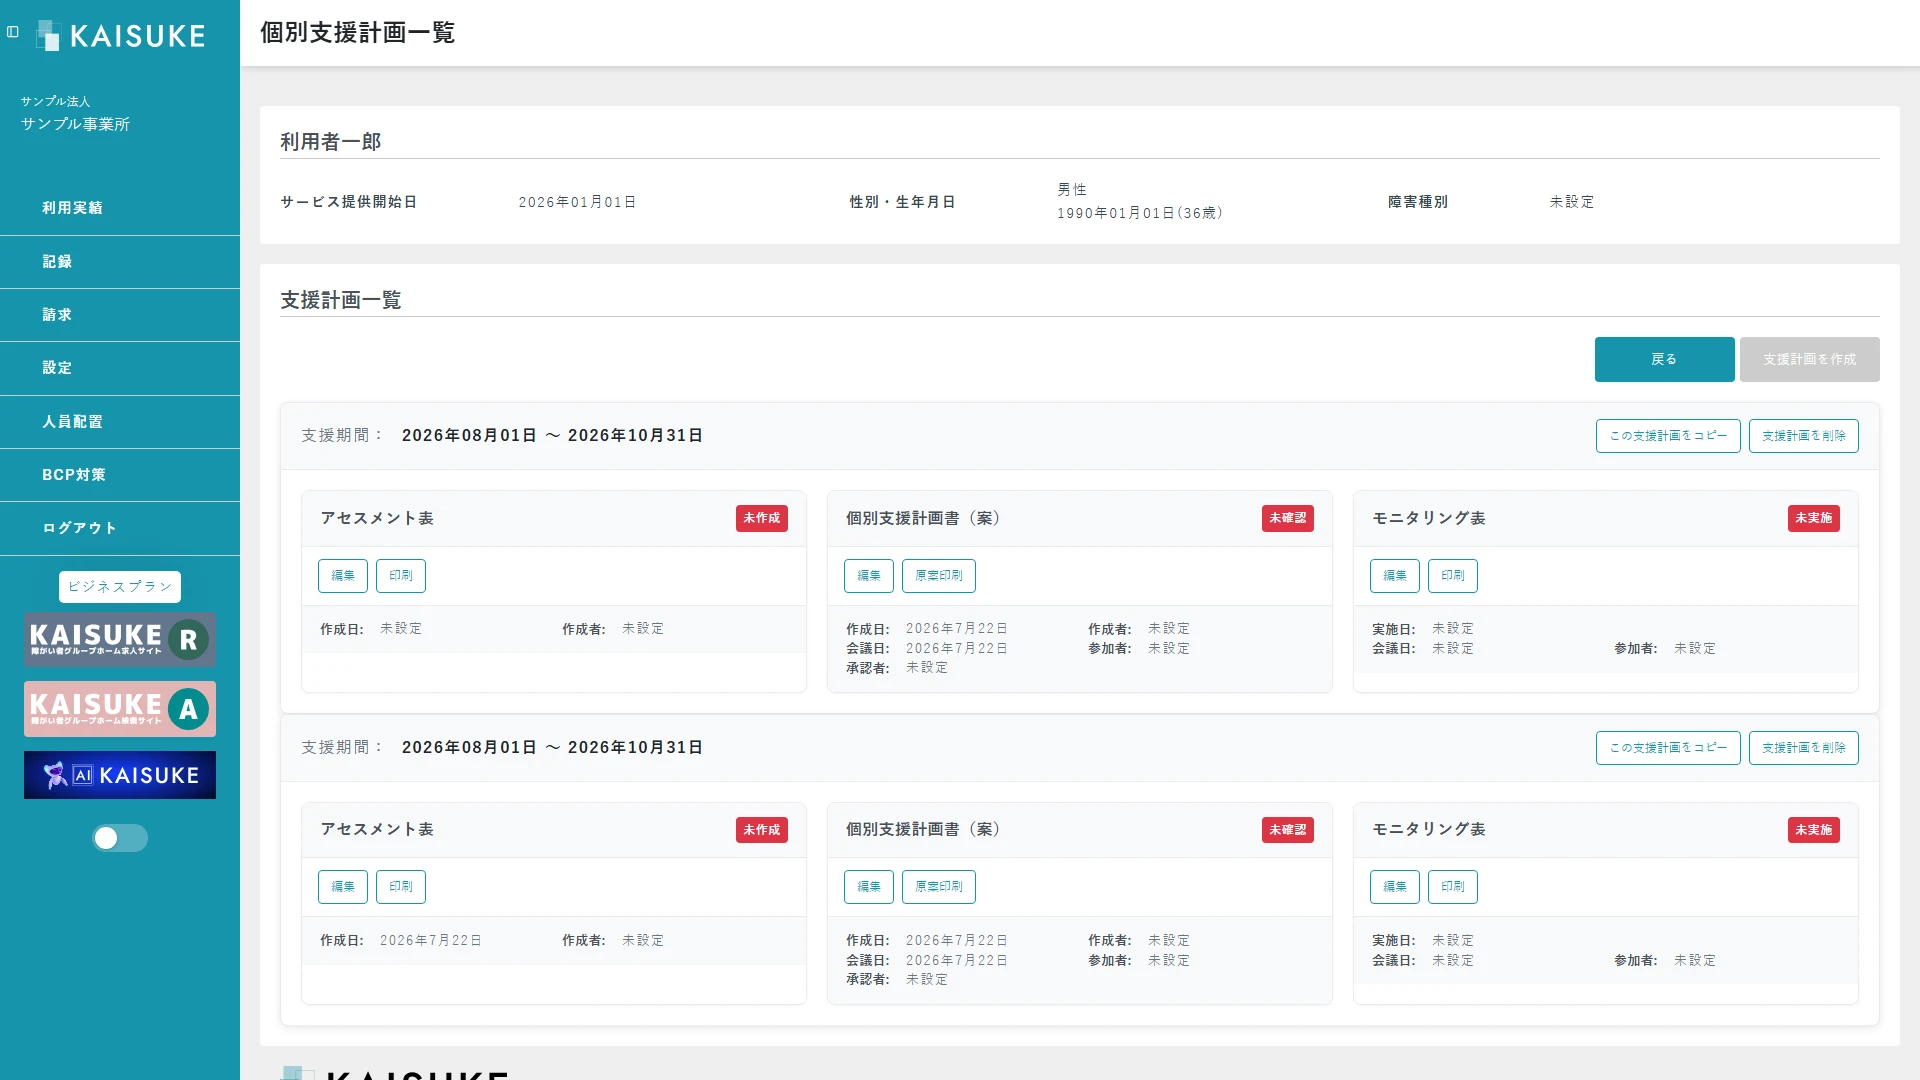This screenshot has width=1920, height=1080.
Task: Edit the second plan's モニタリング表
Action: 1395,887
